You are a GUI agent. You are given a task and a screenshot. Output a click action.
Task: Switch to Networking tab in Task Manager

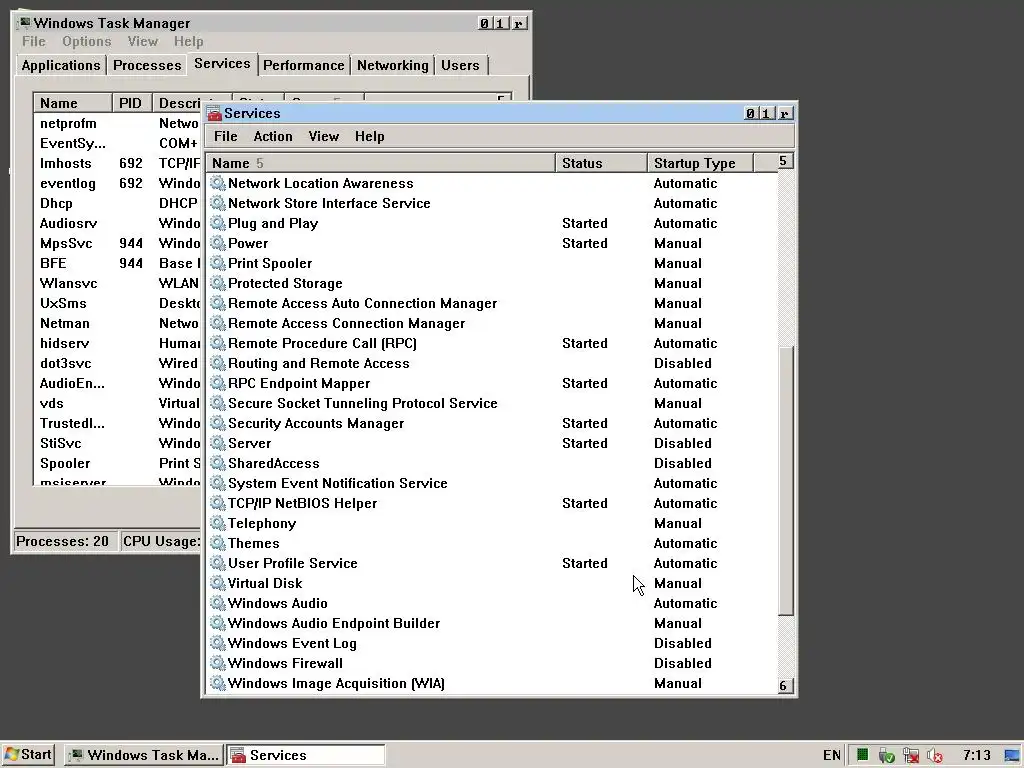pyautogui.click(x=392, y=65)
